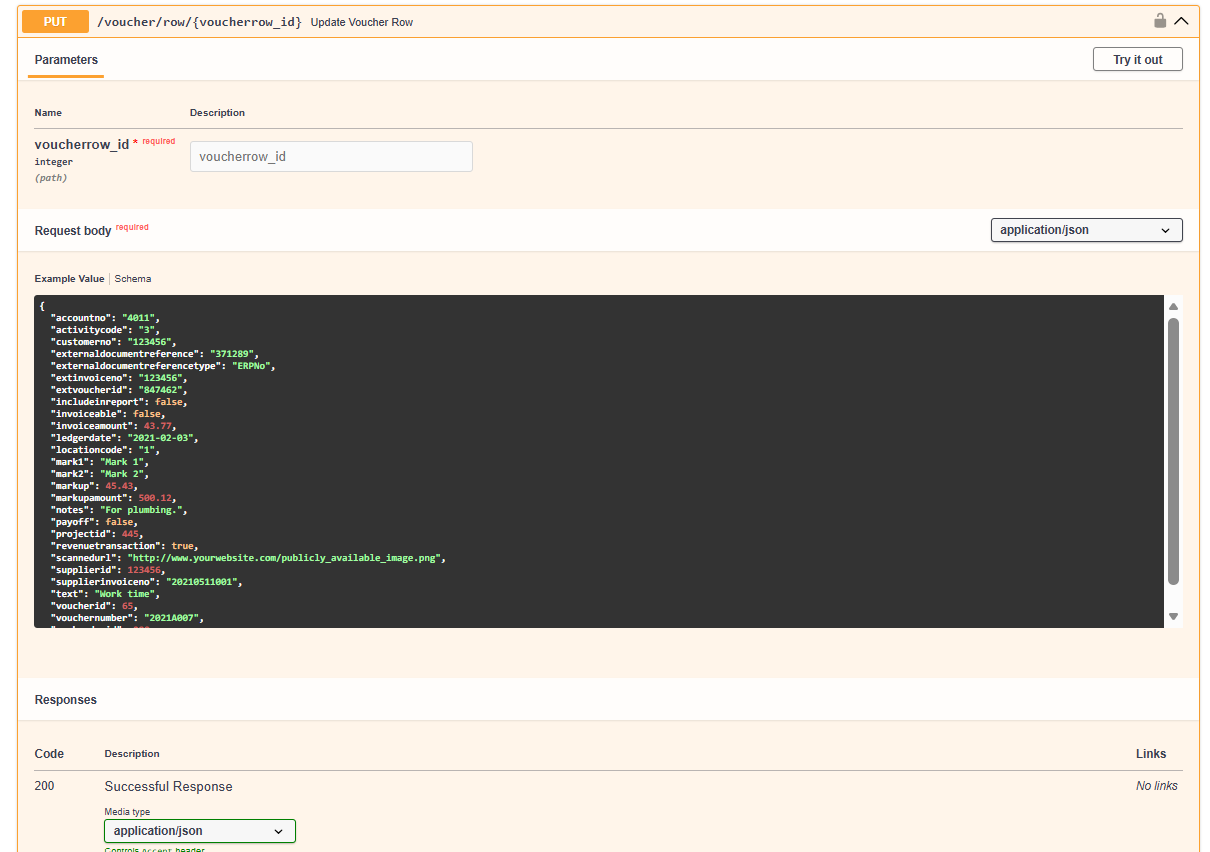Click the "ledgerdate" value 2021-02-03
Viewport: 1210px width, 852px height.
pyautogui.click(x=160, y=437)
